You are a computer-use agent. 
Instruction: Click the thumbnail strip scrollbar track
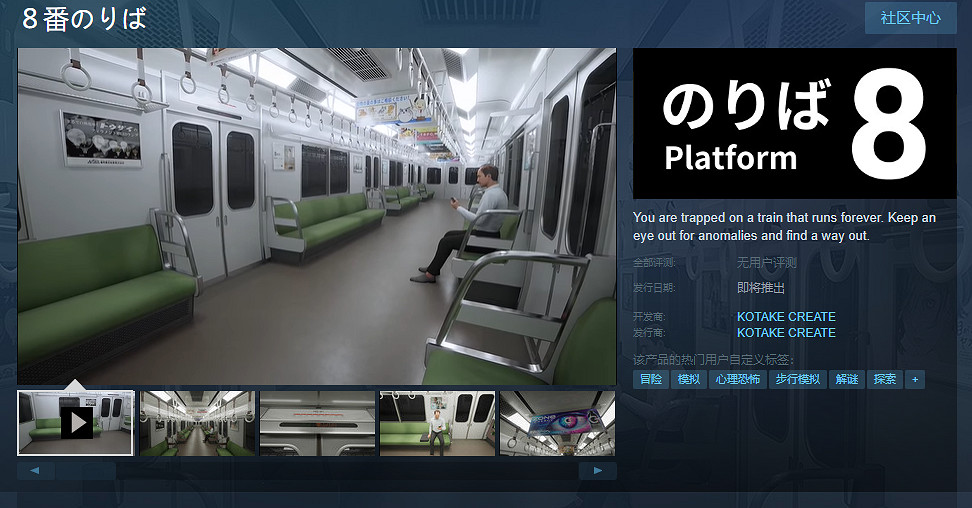[x=316, y=470]
